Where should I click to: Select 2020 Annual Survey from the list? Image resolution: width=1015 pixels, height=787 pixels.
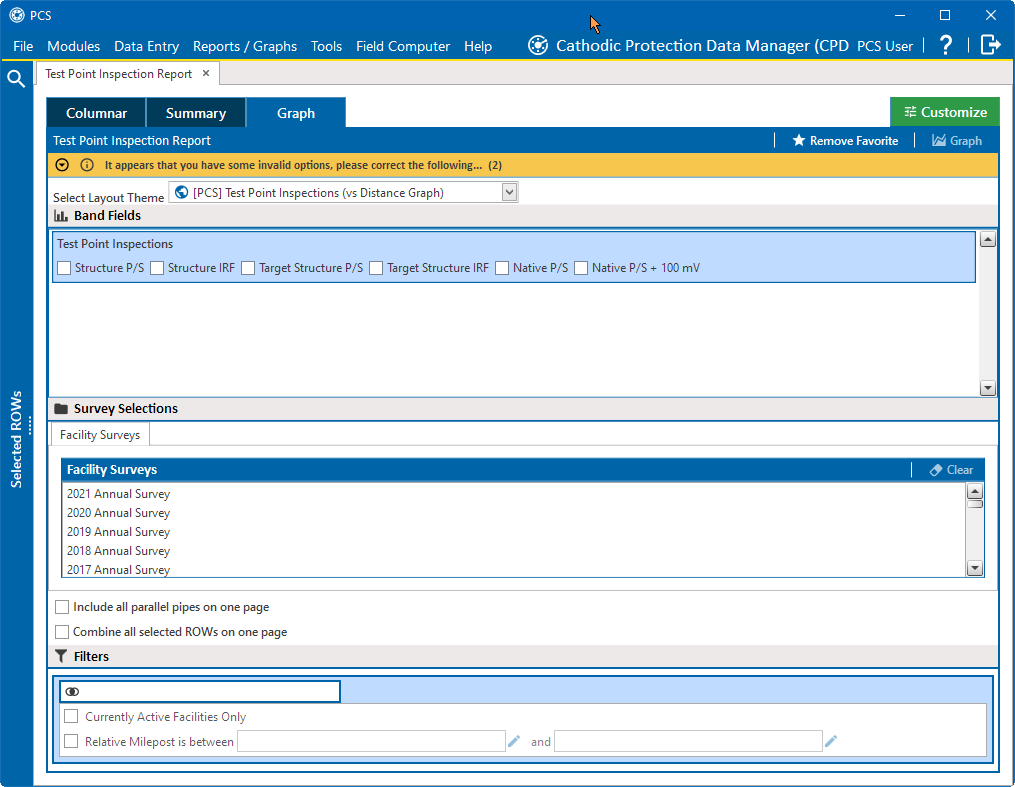click(118, 512)
